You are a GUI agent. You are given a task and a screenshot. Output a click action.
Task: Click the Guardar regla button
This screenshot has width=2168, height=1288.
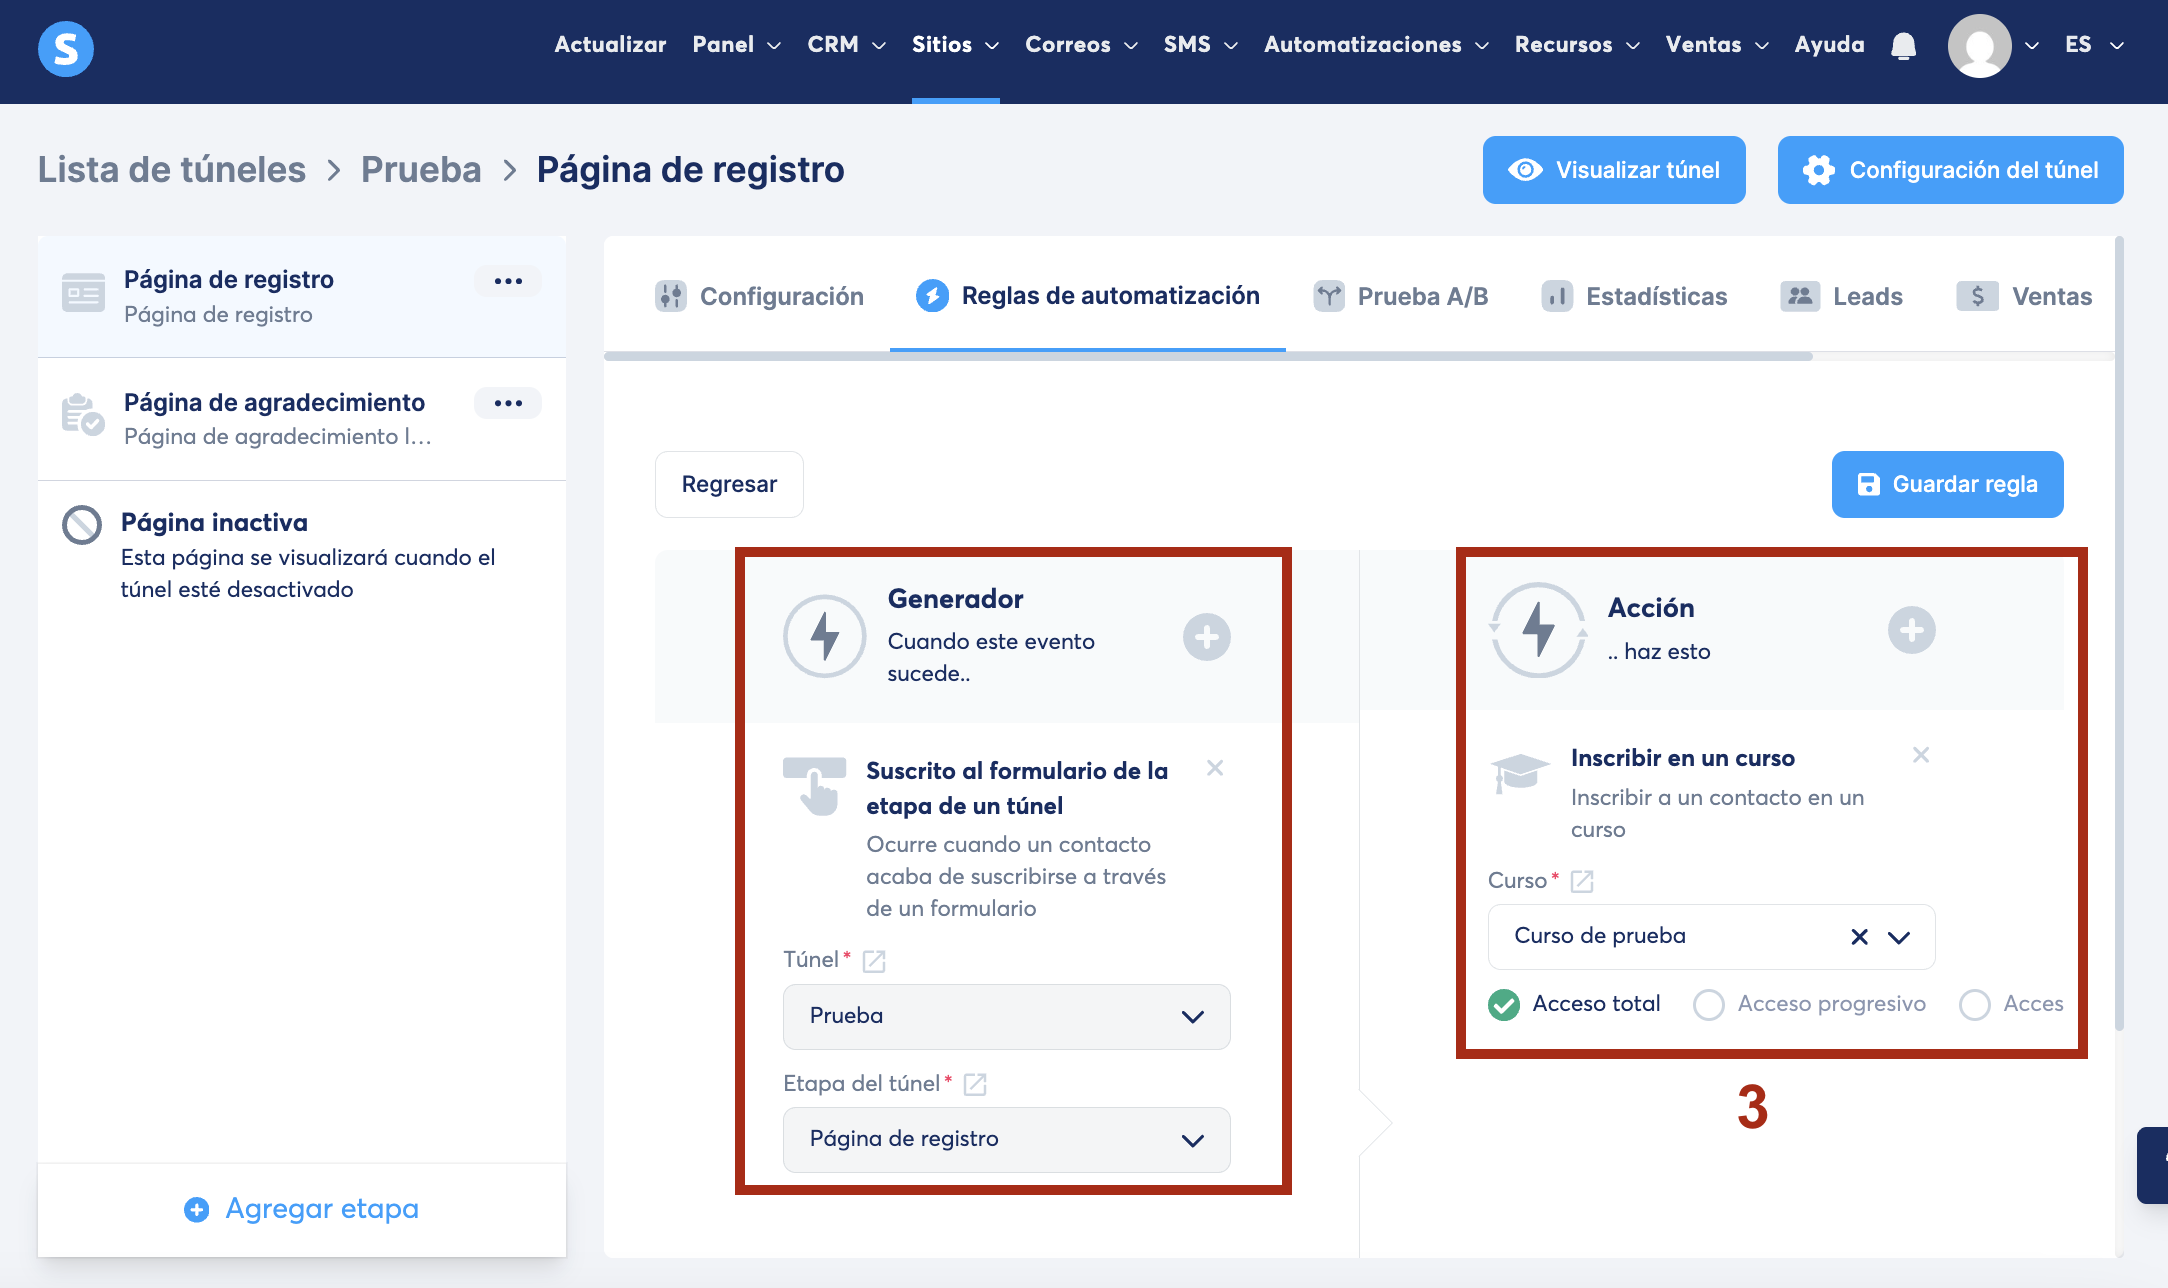1946,484
